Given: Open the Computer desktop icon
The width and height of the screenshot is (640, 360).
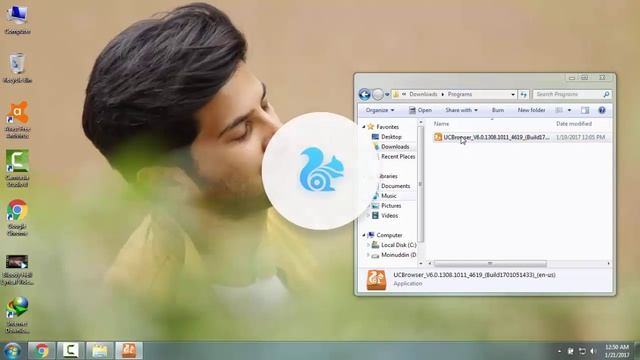Looking at the screenshot, I should pyautogui.click(x=17, y=19).
